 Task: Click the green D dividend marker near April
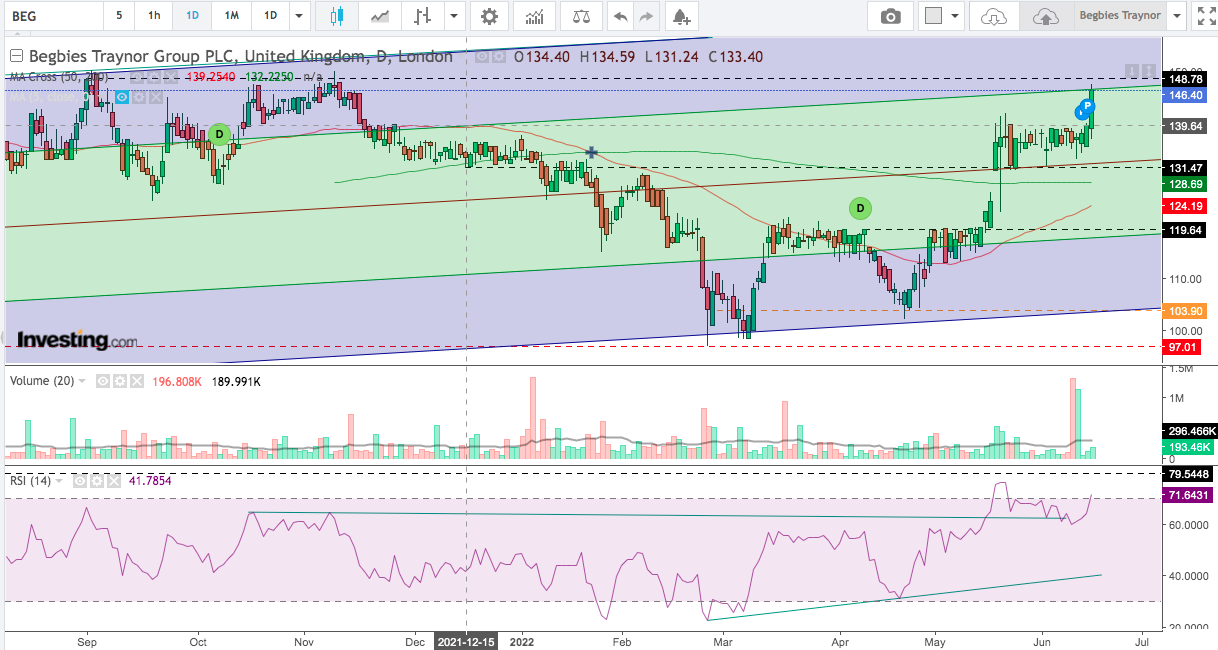click(x=860, y=208)
